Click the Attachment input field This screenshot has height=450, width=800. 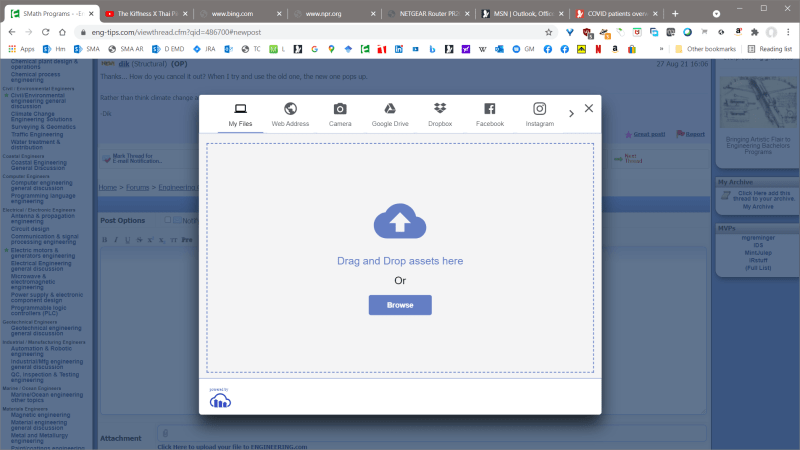[x=432, y=433]
